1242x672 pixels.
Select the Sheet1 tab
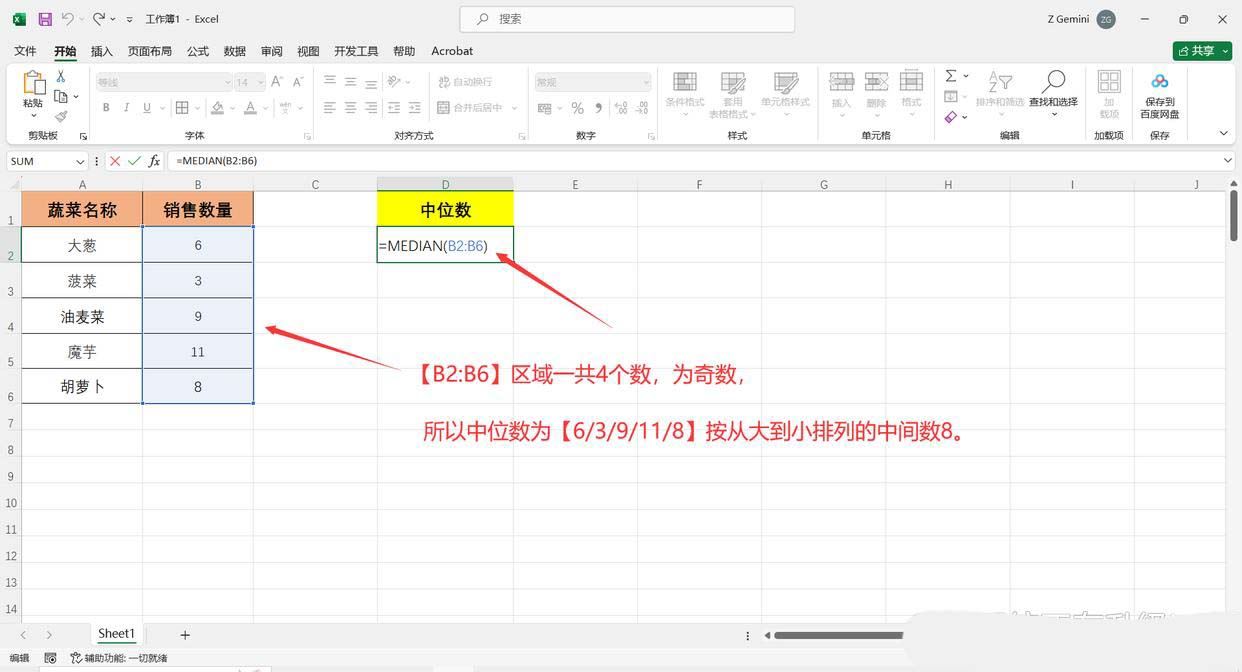[116, 634]
